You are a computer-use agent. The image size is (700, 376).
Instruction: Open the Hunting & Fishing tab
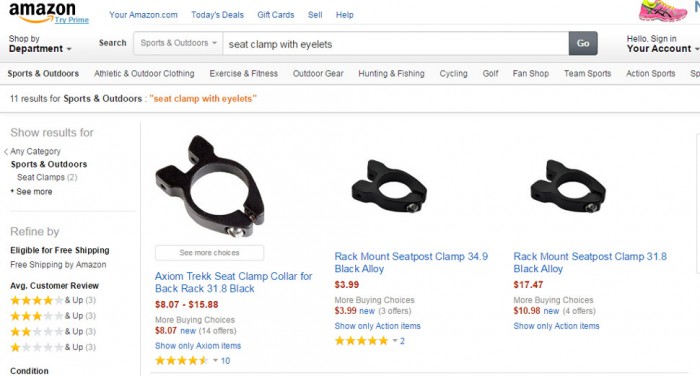coord(391,74)
